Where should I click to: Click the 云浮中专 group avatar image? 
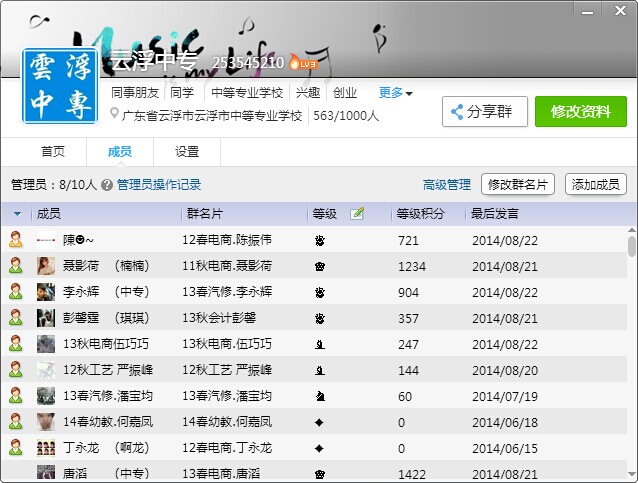pos(60,86)
